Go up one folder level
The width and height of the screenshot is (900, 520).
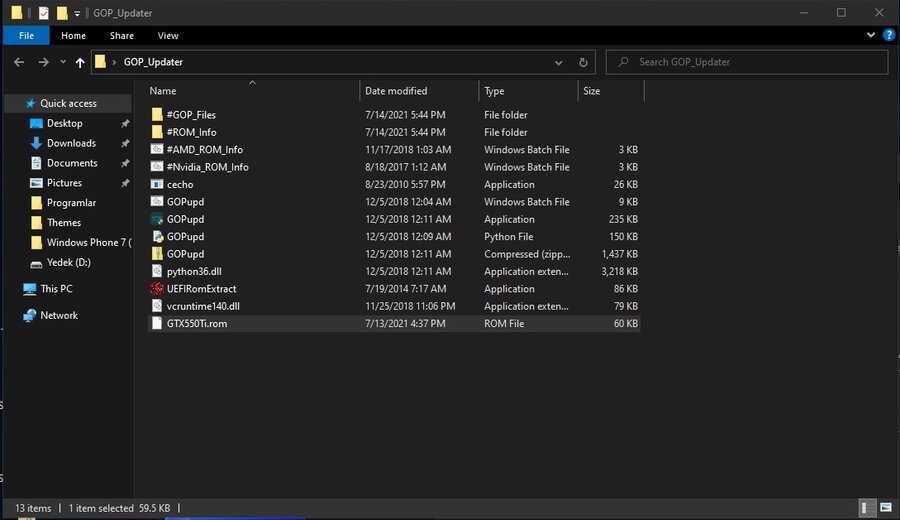click(x=80, y=62)
